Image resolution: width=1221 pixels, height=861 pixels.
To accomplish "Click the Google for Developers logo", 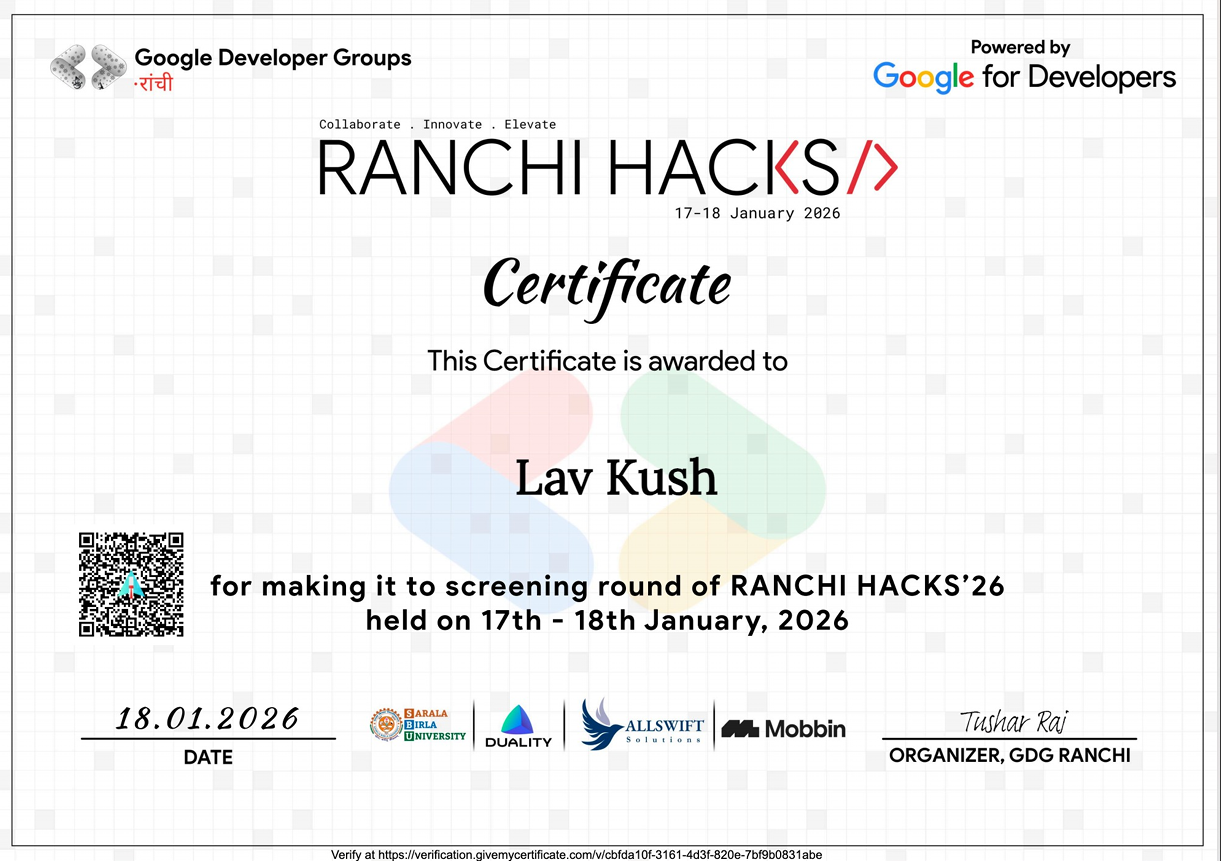I will click(1023, 77).
